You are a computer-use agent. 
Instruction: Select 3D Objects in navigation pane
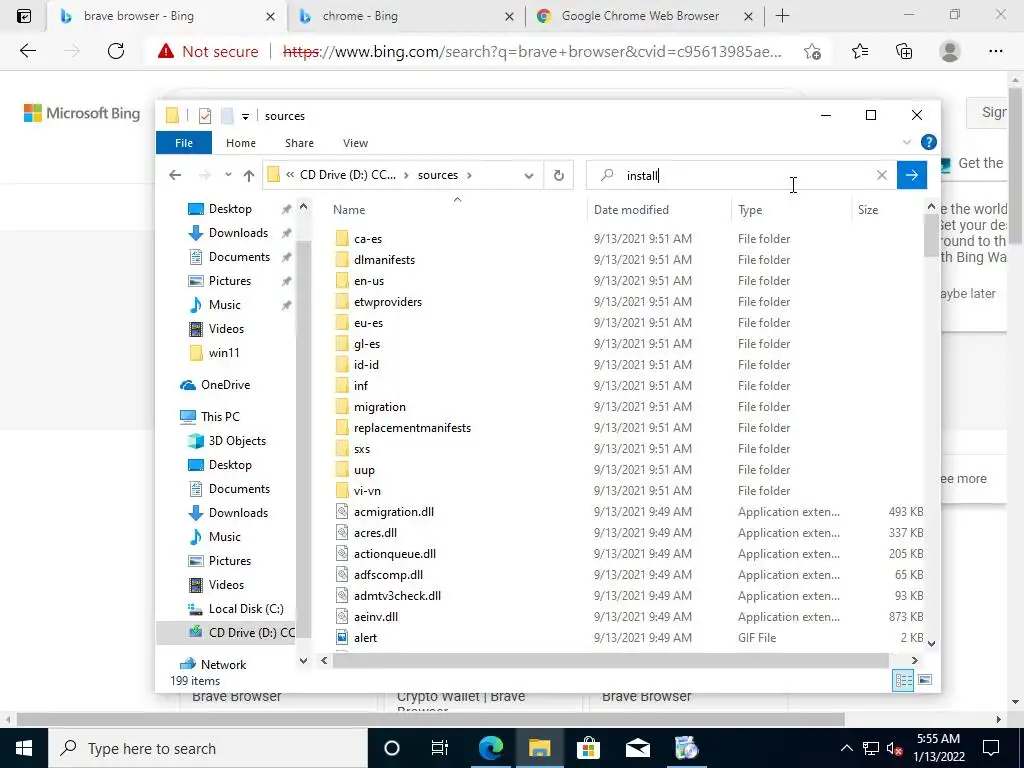[x=237, y=441]
